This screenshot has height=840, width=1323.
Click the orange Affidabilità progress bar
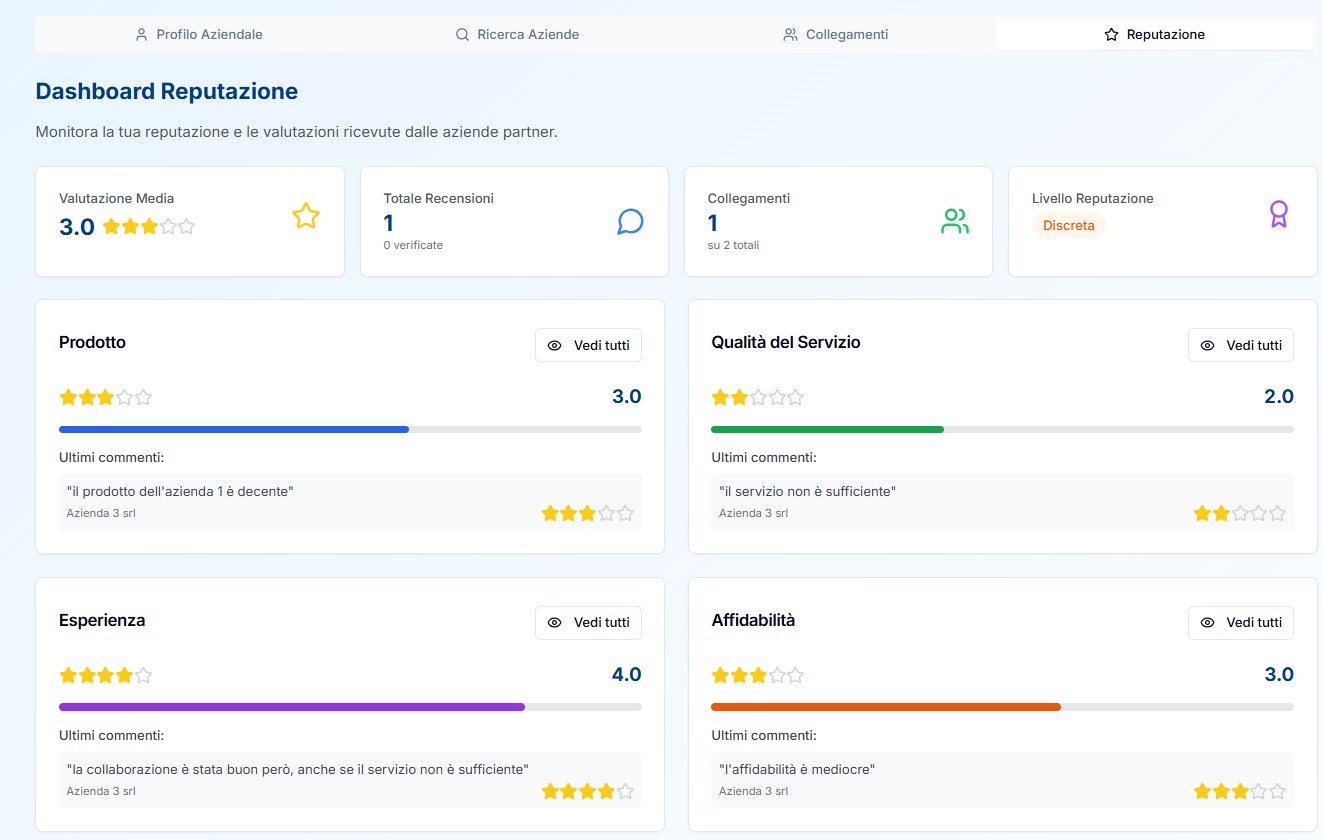point(885,707)
